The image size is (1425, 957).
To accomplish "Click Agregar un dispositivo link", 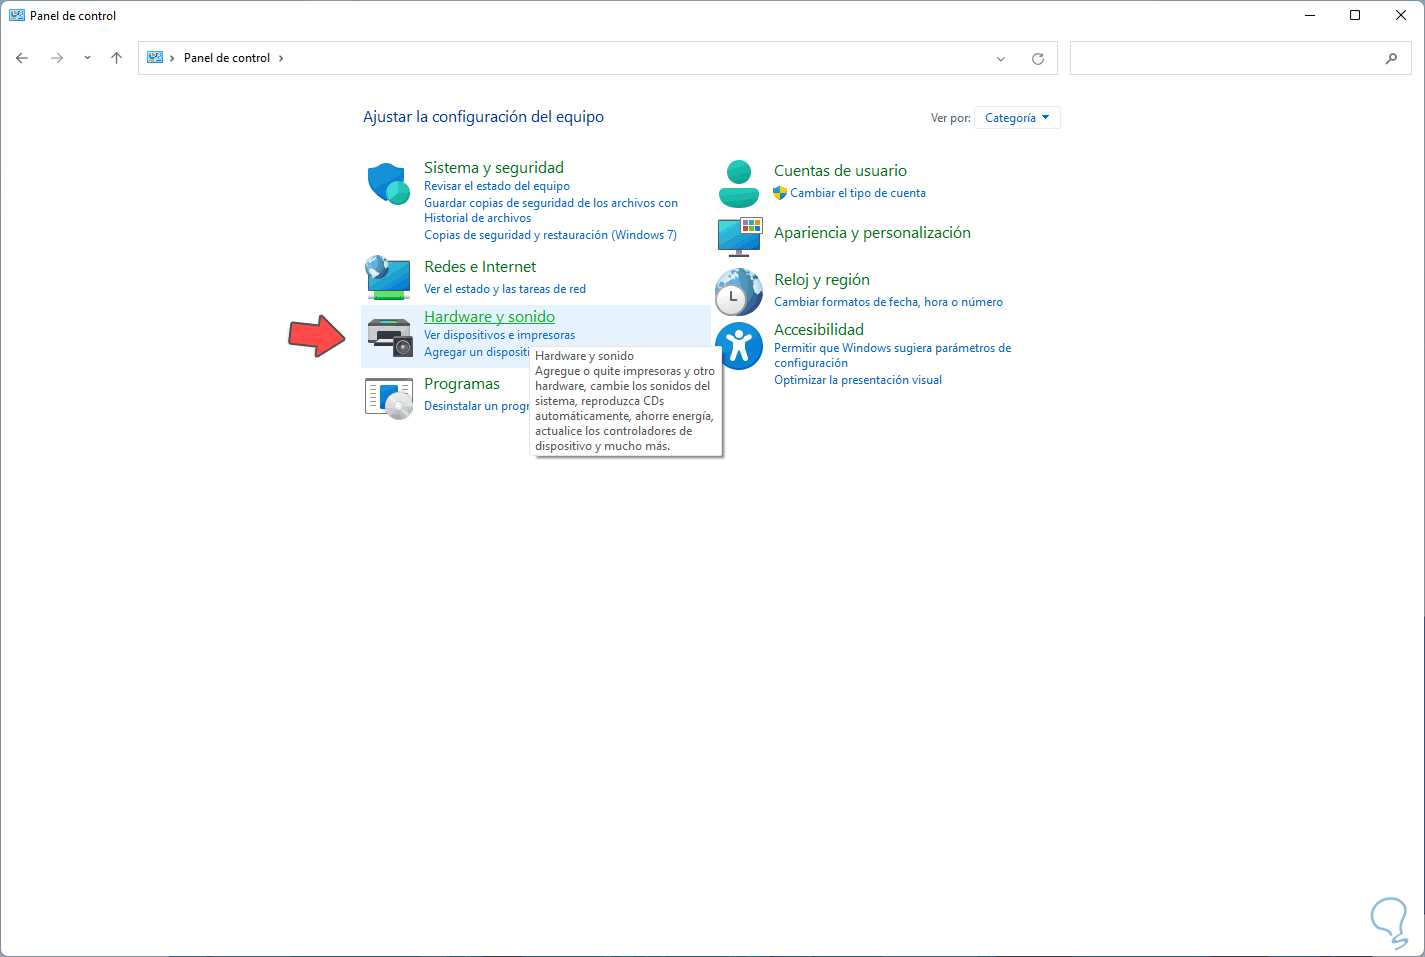I will point(477,352).
